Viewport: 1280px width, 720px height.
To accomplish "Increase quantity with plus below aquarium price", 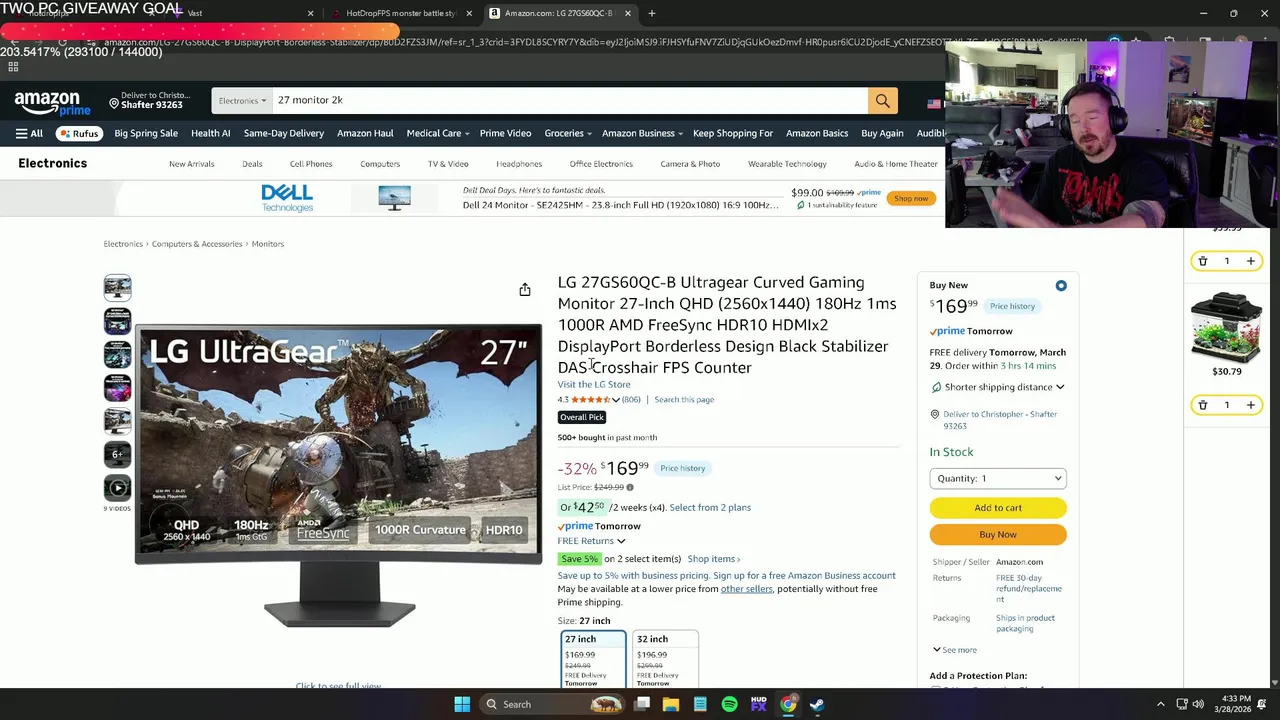I will pos(1250,405).
